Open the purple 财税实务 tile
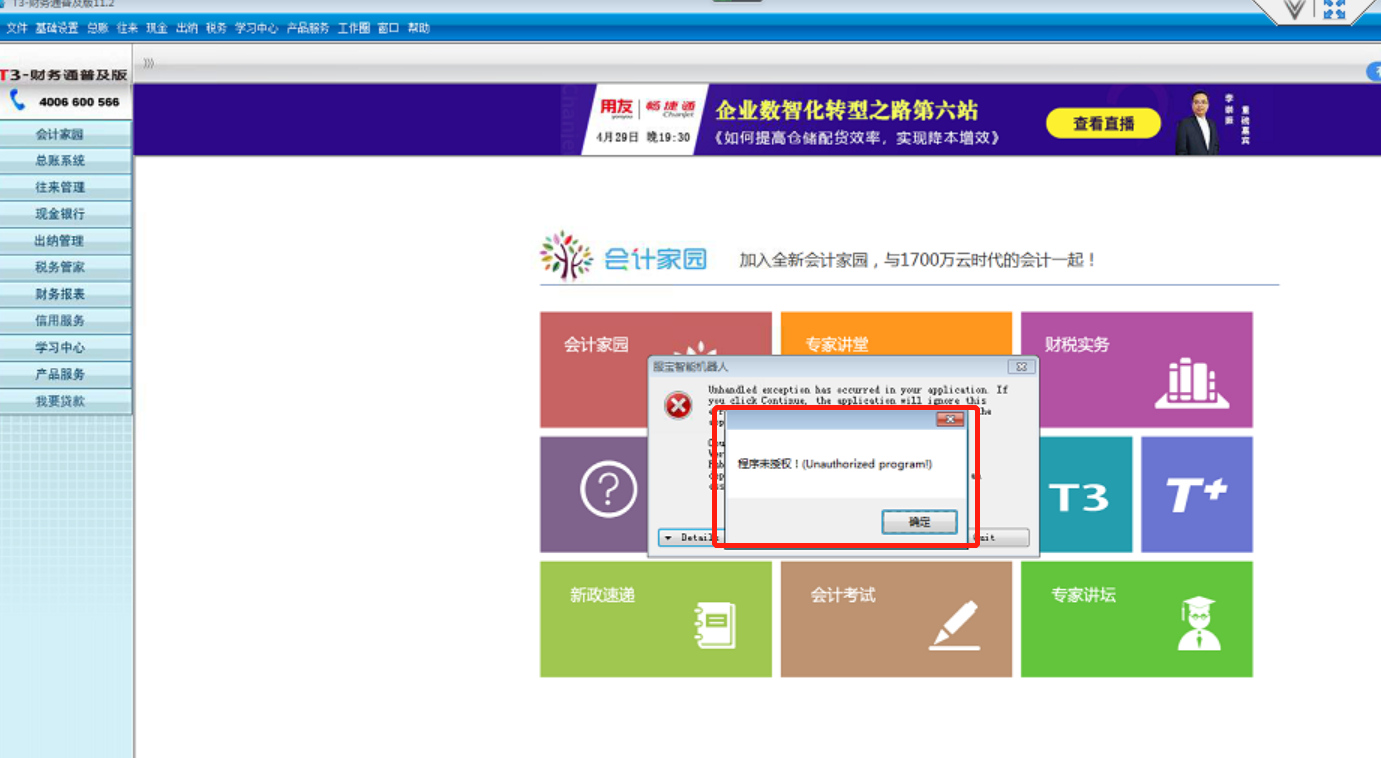 1137,370
